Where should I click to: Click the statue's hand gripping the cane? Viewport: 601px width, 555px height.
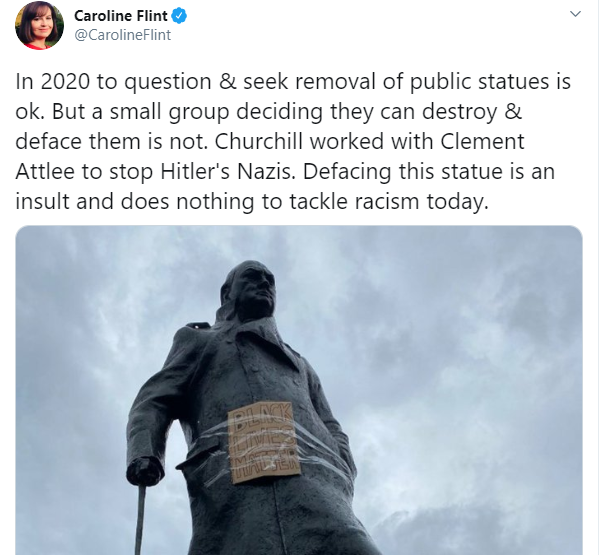point(143,471)
